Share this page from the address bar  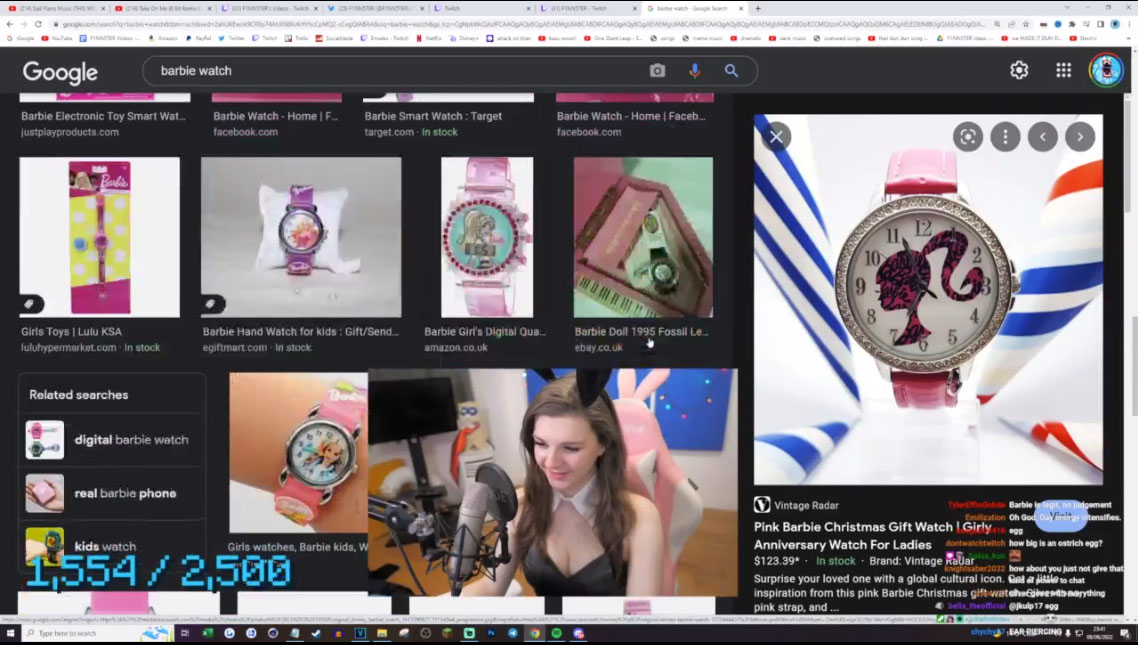pos(1011,24)
